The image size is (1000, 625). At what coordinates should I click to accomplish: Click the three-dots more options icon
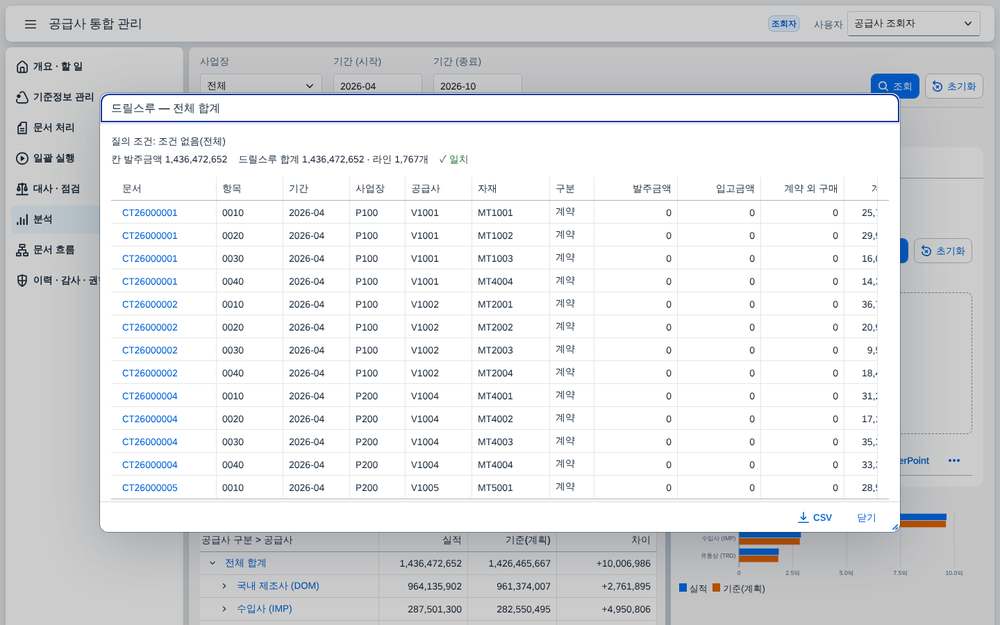(x=954, y=460)
